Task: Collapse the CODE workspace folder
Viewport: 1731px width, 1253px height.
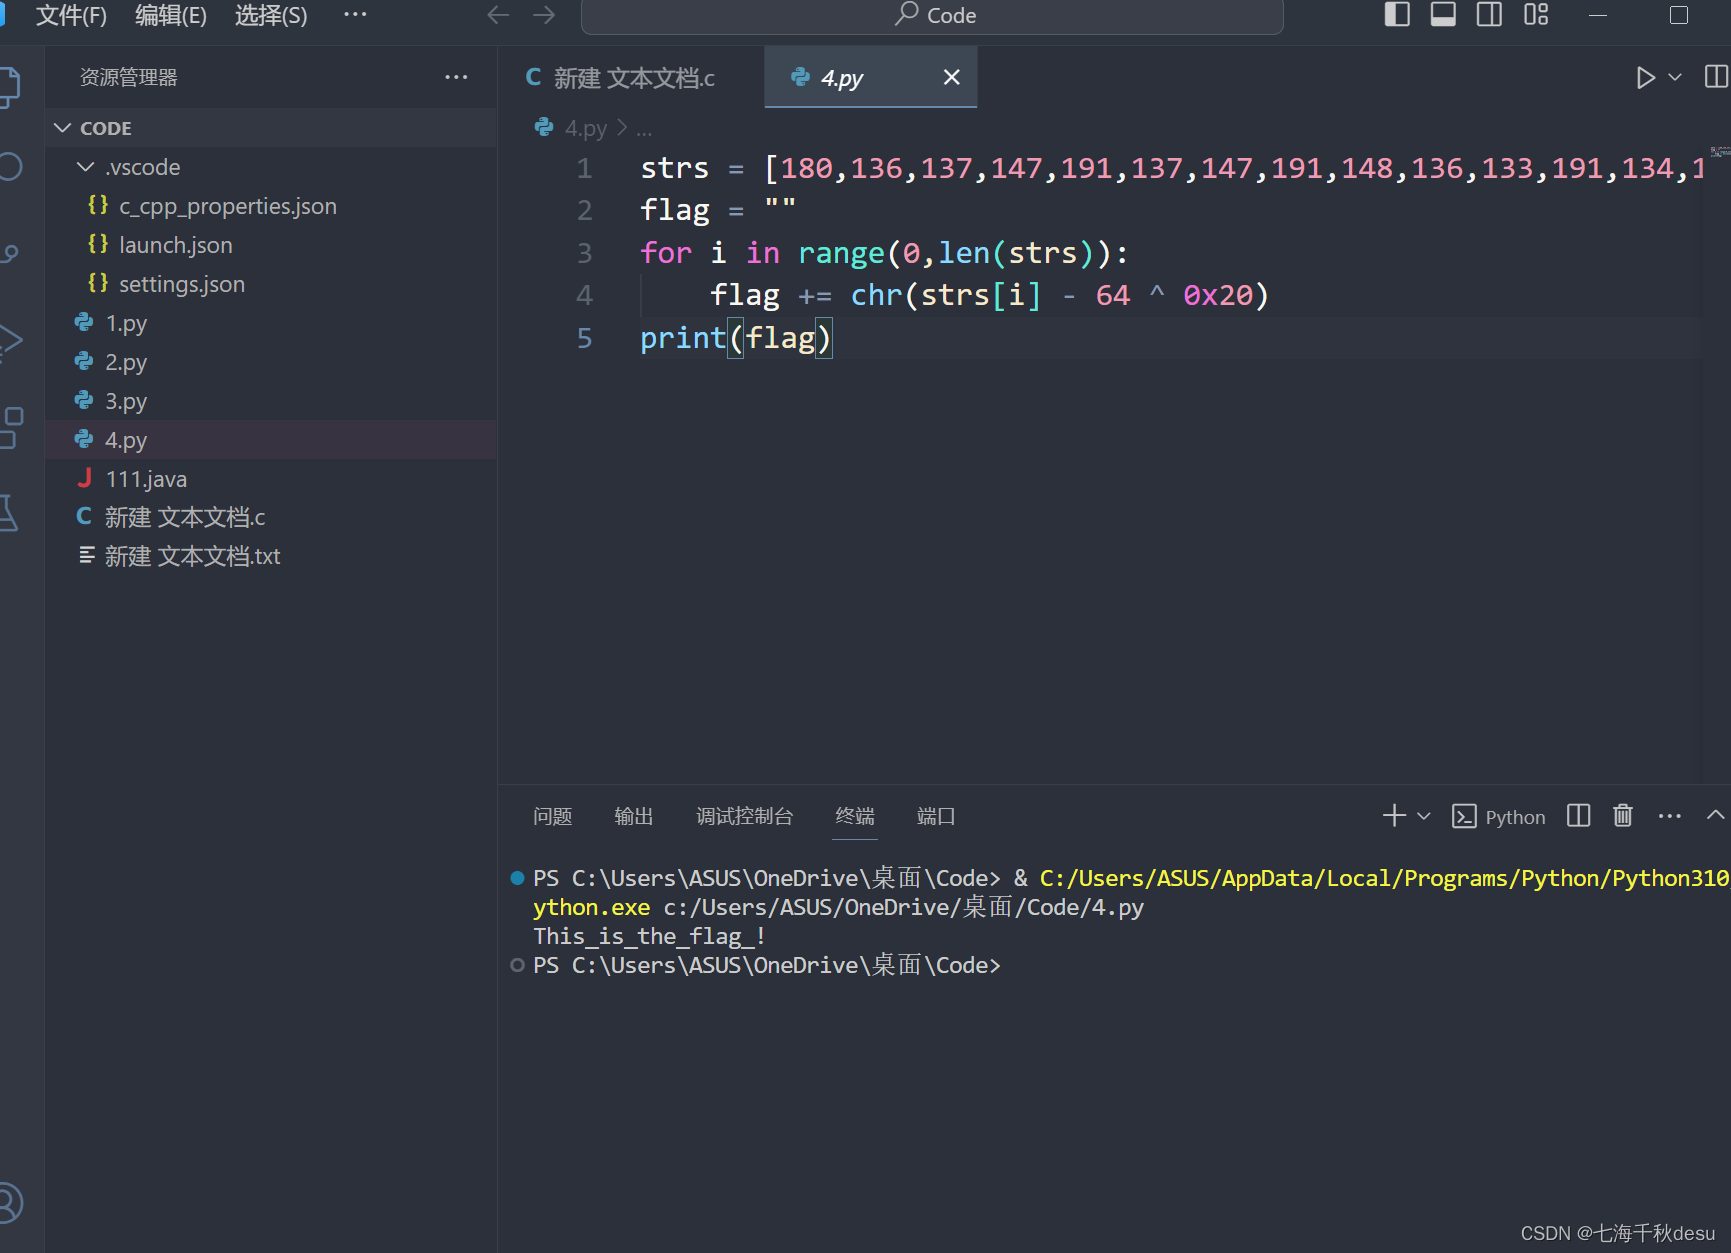Action: [62, 127]
